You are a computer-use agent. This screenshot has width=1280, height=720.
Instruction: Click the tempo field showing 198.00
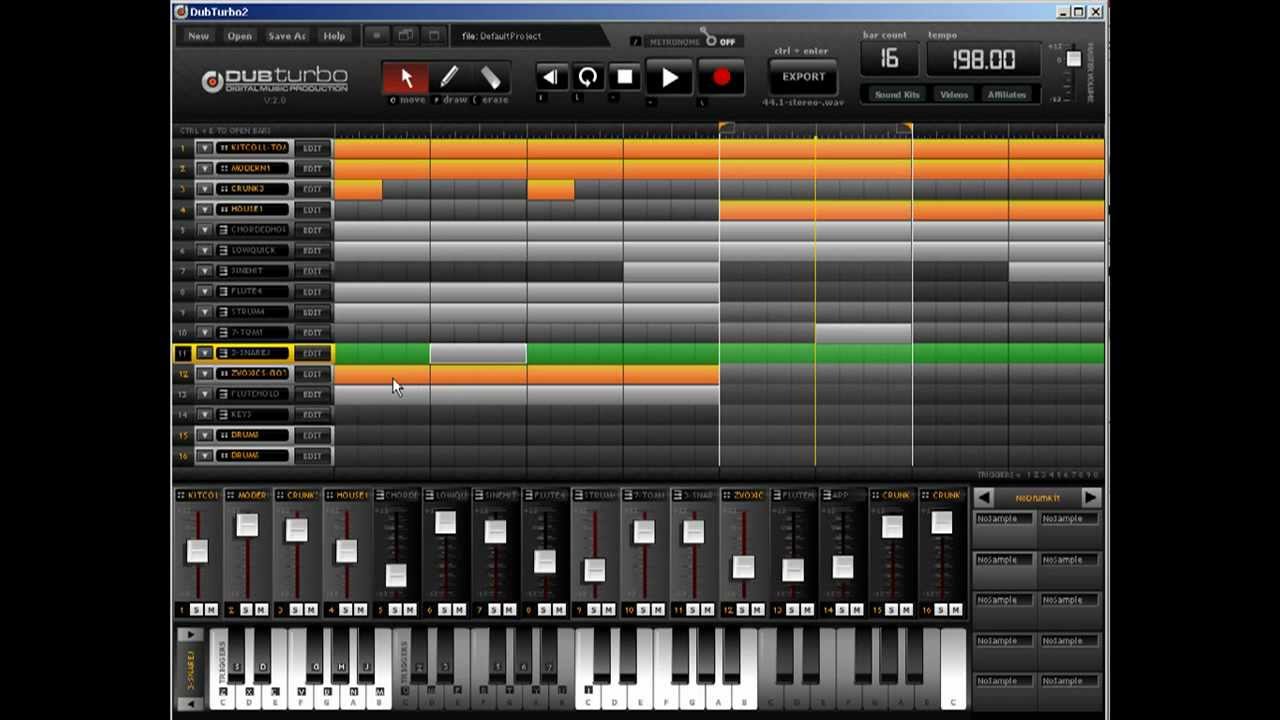tap(983, 59)
